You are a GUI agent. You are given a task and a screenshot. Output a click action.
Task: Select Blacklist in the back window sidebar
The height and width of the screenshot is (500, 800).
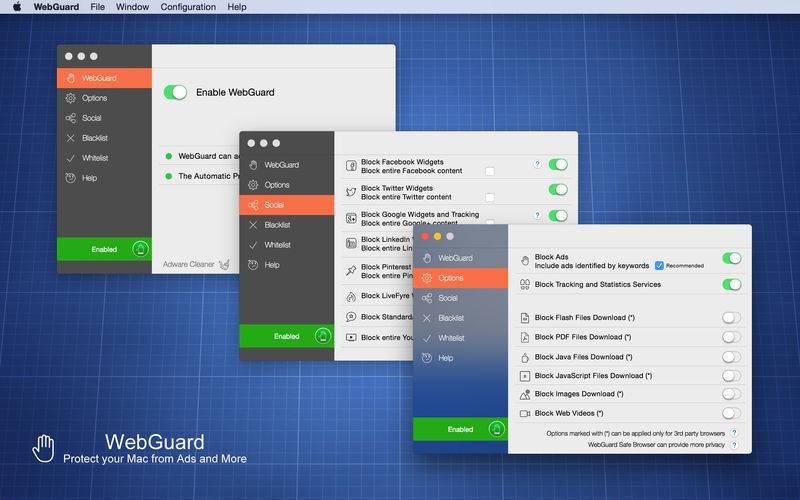click(x=104, y=138)
